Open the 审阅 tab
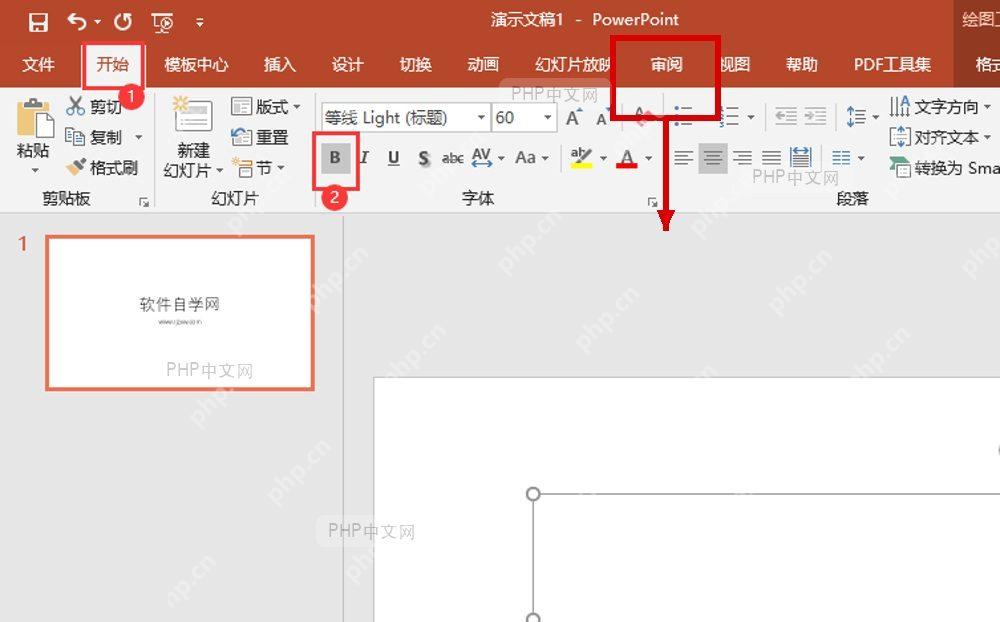Viewport: 1000px width, 622px height. (x=666, y=64)
